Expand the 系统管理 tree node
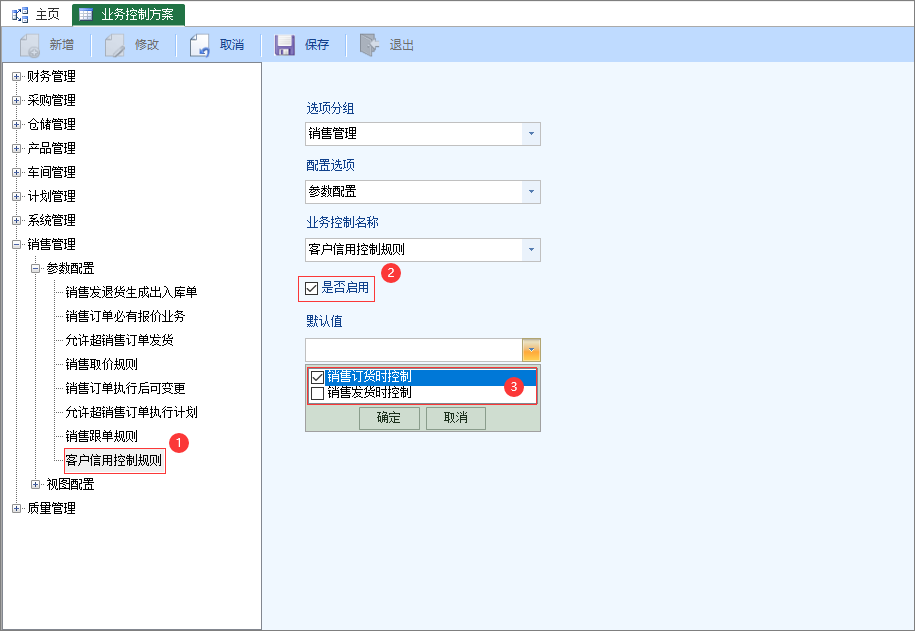 (x=16, y=221)
